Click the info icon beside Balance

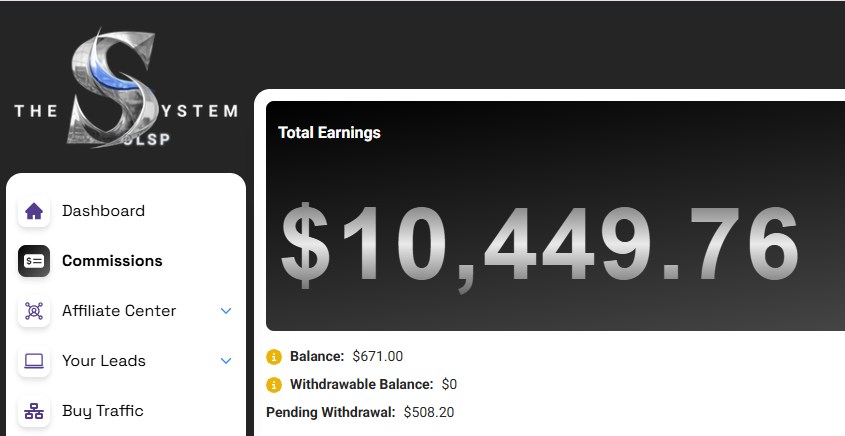[274, 356]
